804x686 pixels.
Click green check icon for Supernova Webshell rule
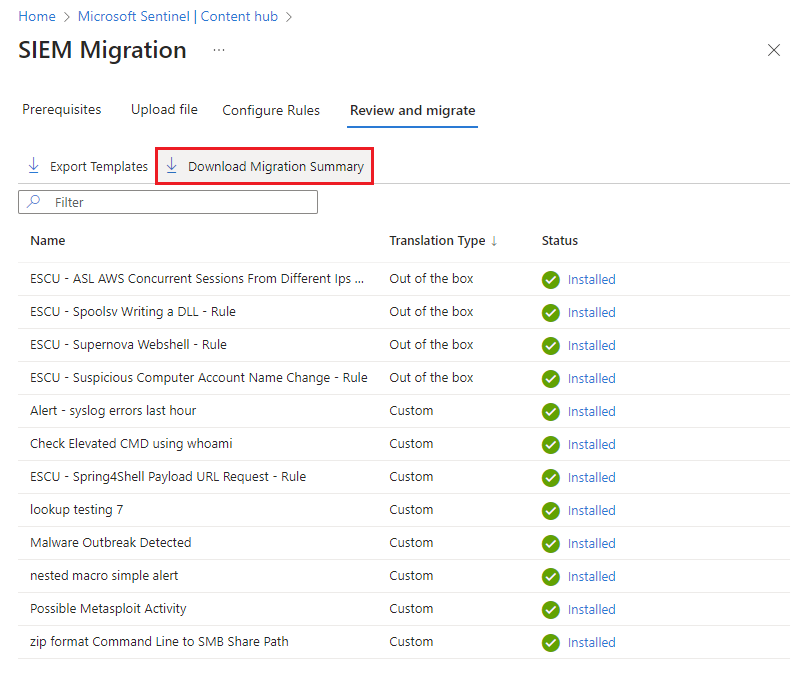pyautogui.click(x=550, y=345)
